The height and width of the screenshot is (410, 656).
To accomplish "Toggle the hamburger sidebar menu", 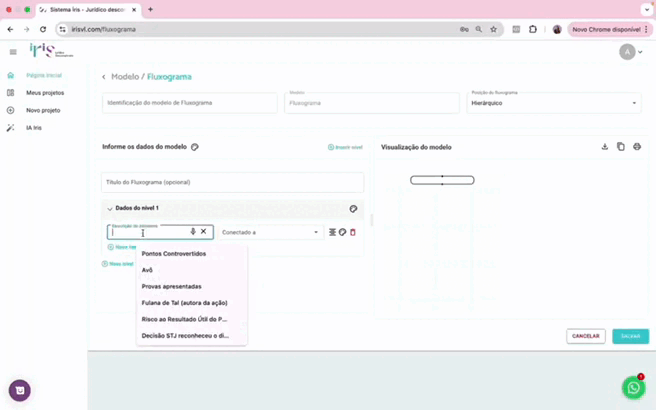I will pyautogui.click(x=13, y=52).
